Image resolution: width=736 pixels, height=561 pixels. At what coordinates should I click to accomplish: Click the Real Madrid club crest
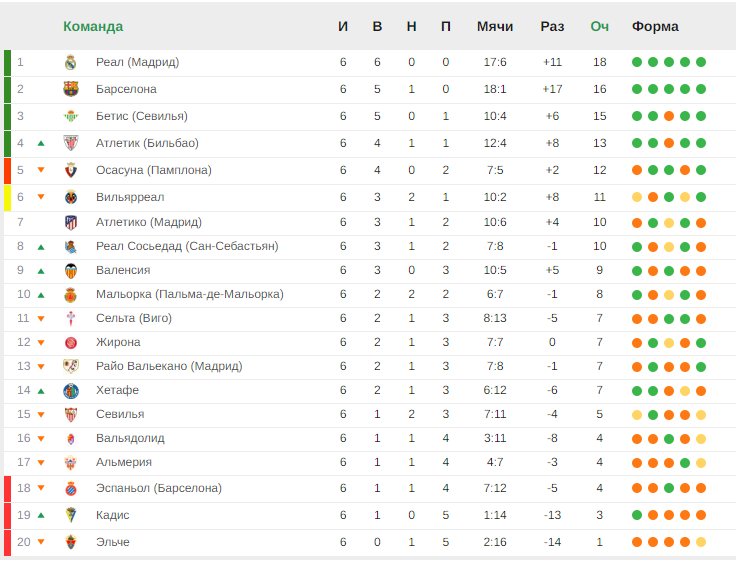coord(70,62)
